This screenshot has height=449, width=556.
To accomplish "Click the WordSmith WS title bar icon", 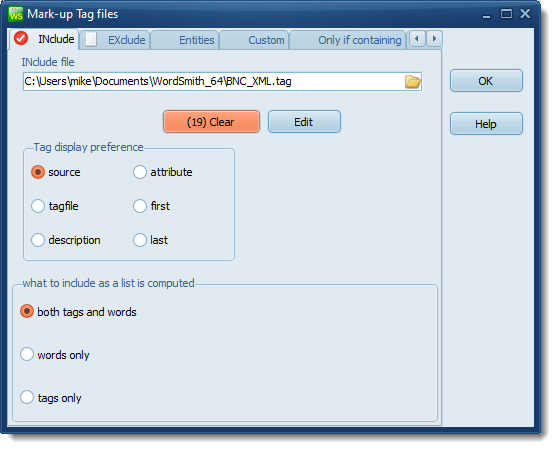I will point(16,14).
